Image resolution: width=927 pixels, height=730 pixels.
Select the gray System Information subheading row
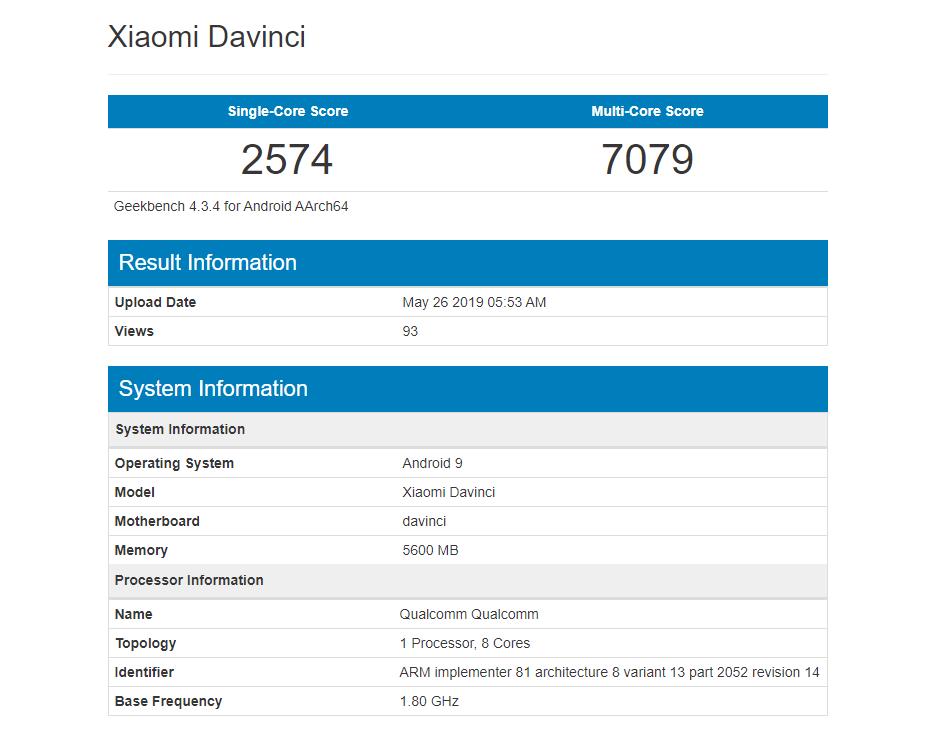468,429
